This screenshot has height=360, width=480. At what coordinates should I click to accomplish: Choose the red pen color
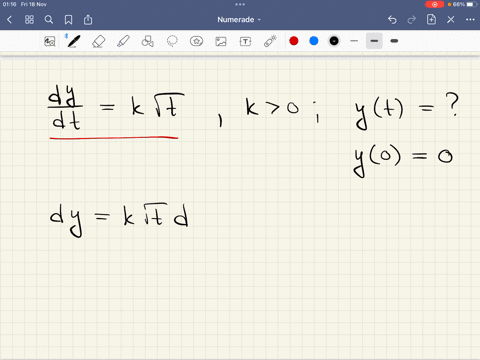(294, 41)
